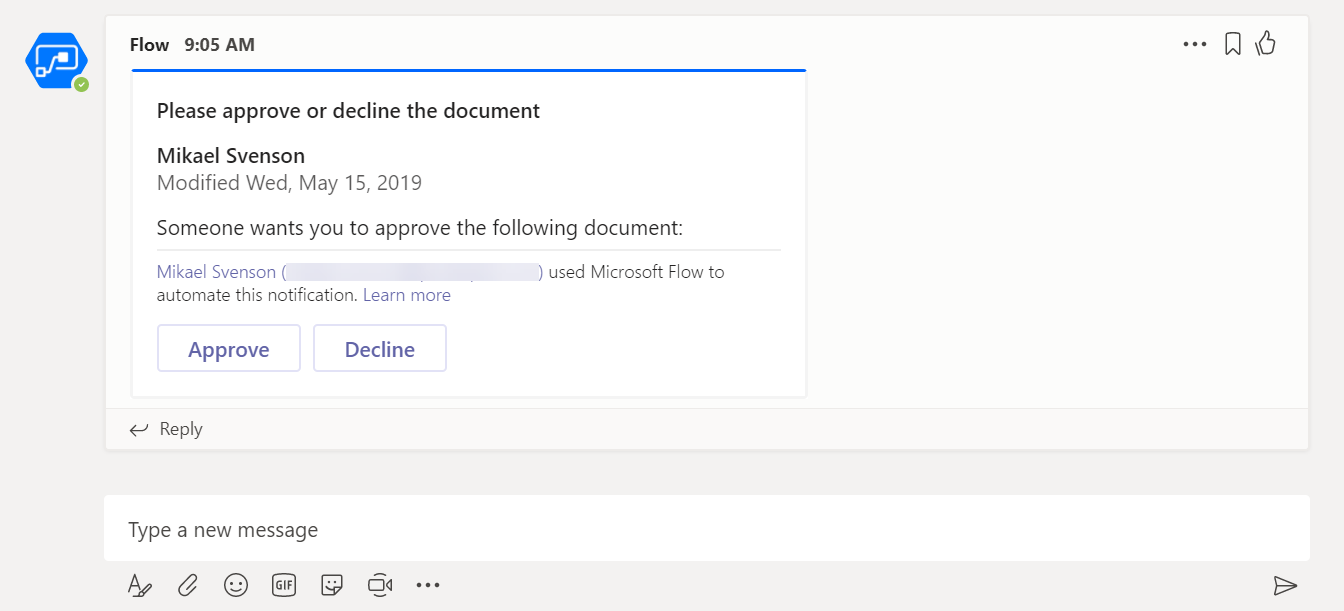This screenshot has width=1344, height=611.
Task: Open the 9:05 AM message timestamp
Action: tap(221, 44)
